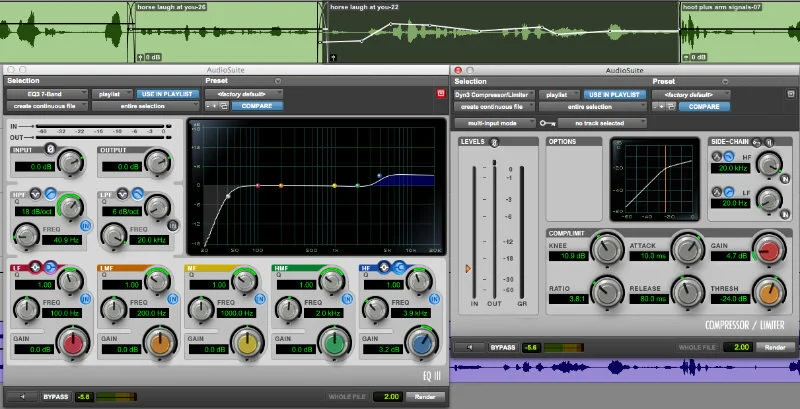Select the HPF notch filter type icon
Screen dimensions: 800x409
(36, 194)
